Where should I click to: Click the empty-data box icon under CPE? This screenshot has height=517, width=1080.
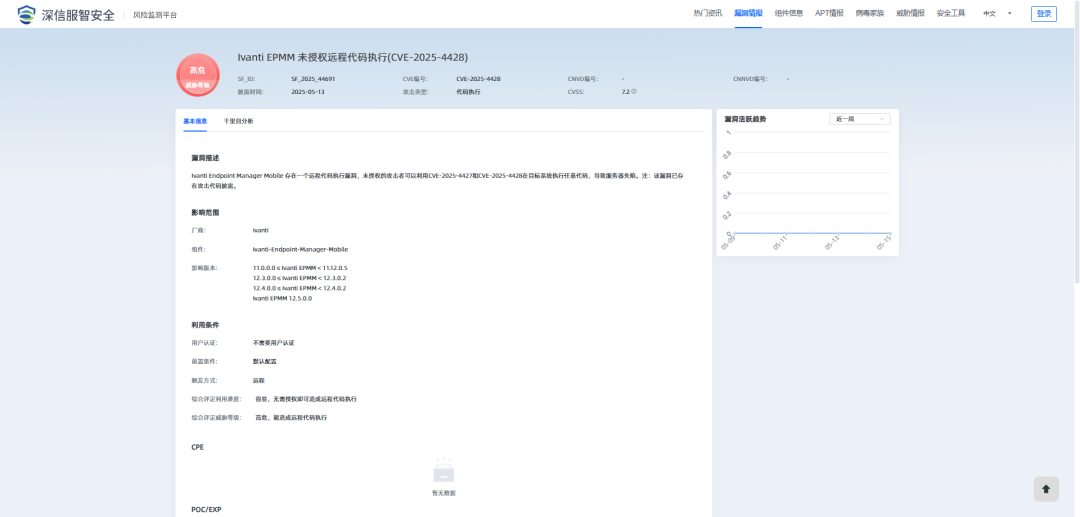click(x=444, y=472)
